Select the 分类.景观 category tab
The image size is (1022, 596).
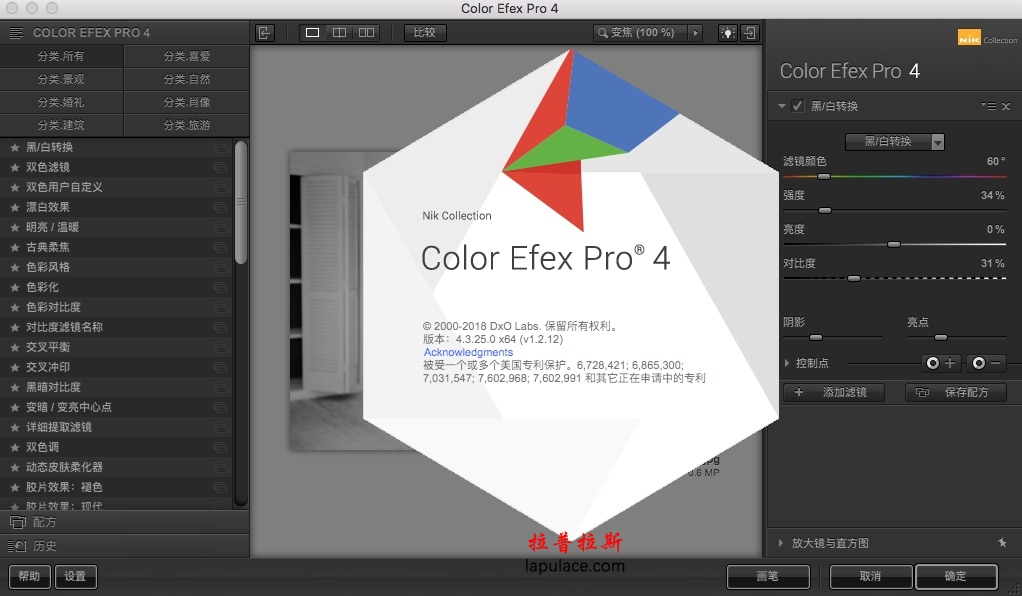click(61, 79)
